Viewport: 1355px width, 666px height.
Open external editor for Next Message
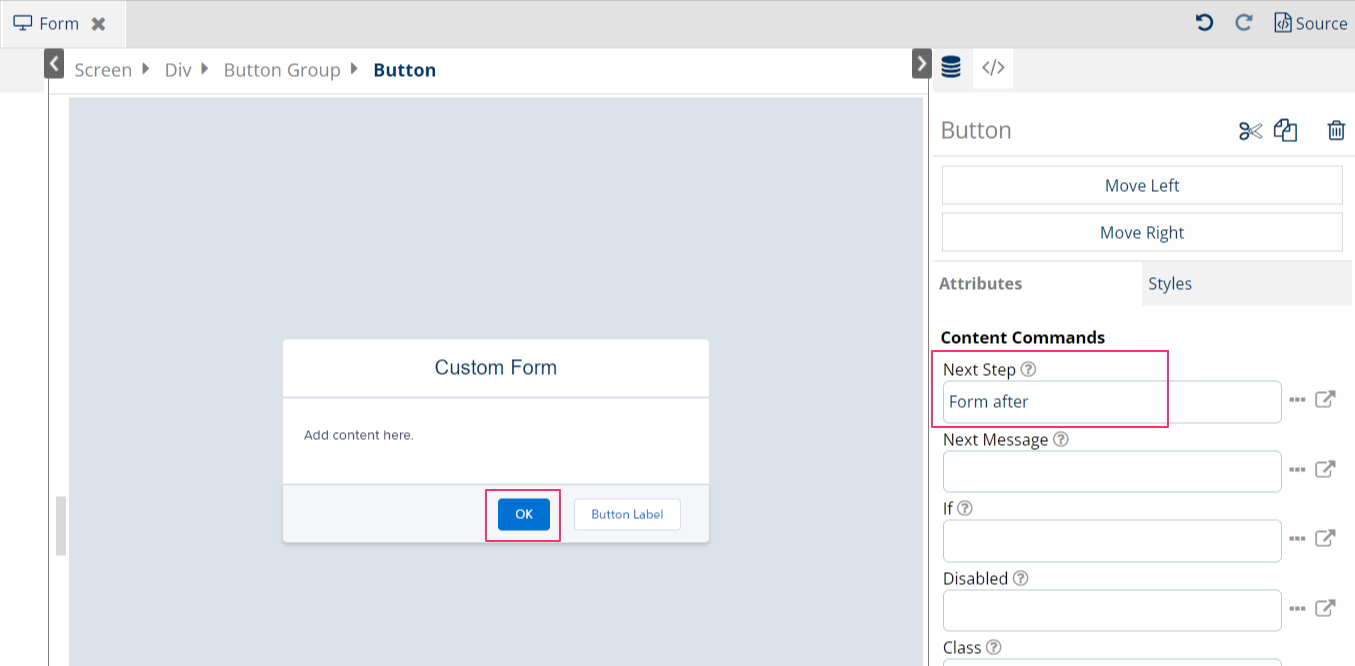[x=1325, y=469]
